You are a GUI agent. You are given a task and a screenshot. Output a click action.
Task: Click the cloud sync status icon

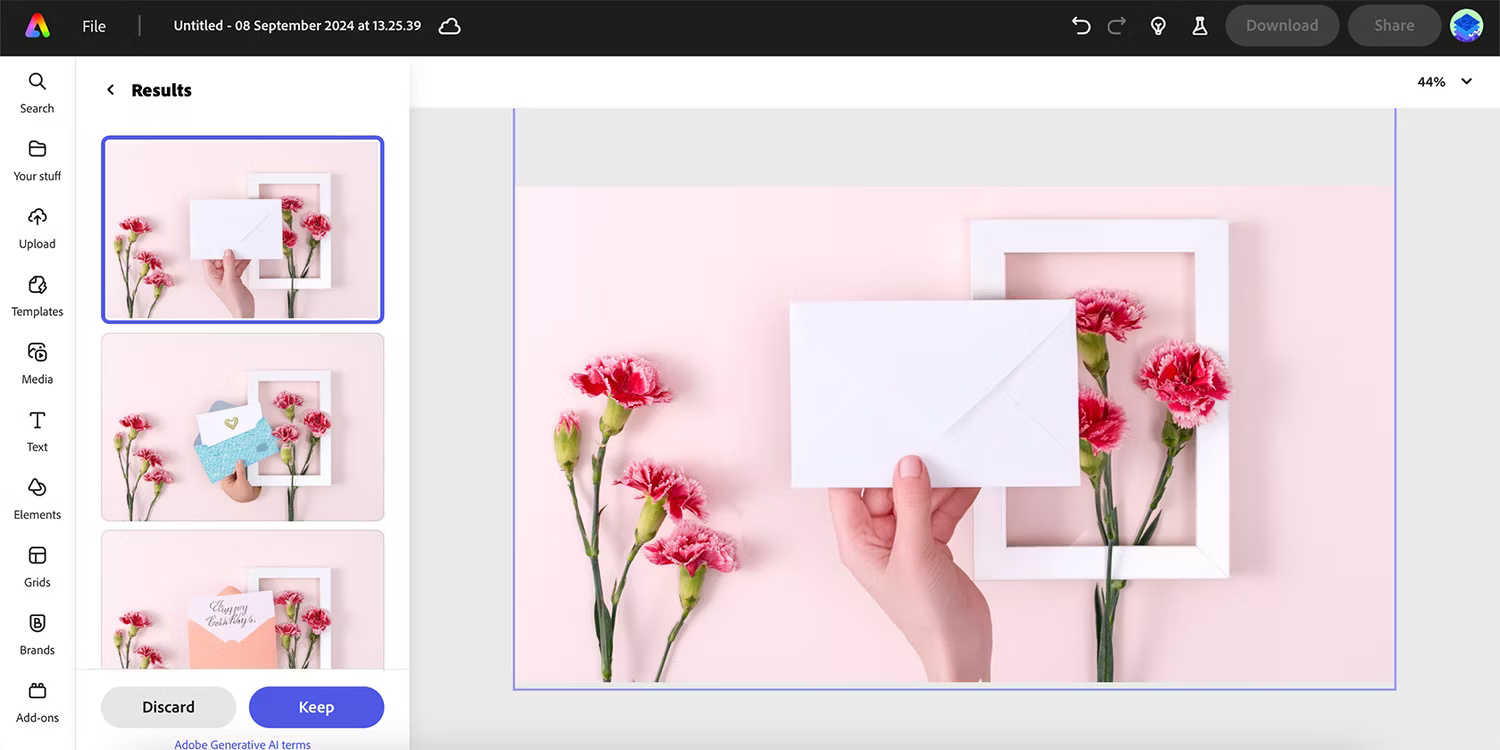click(449, 26)
